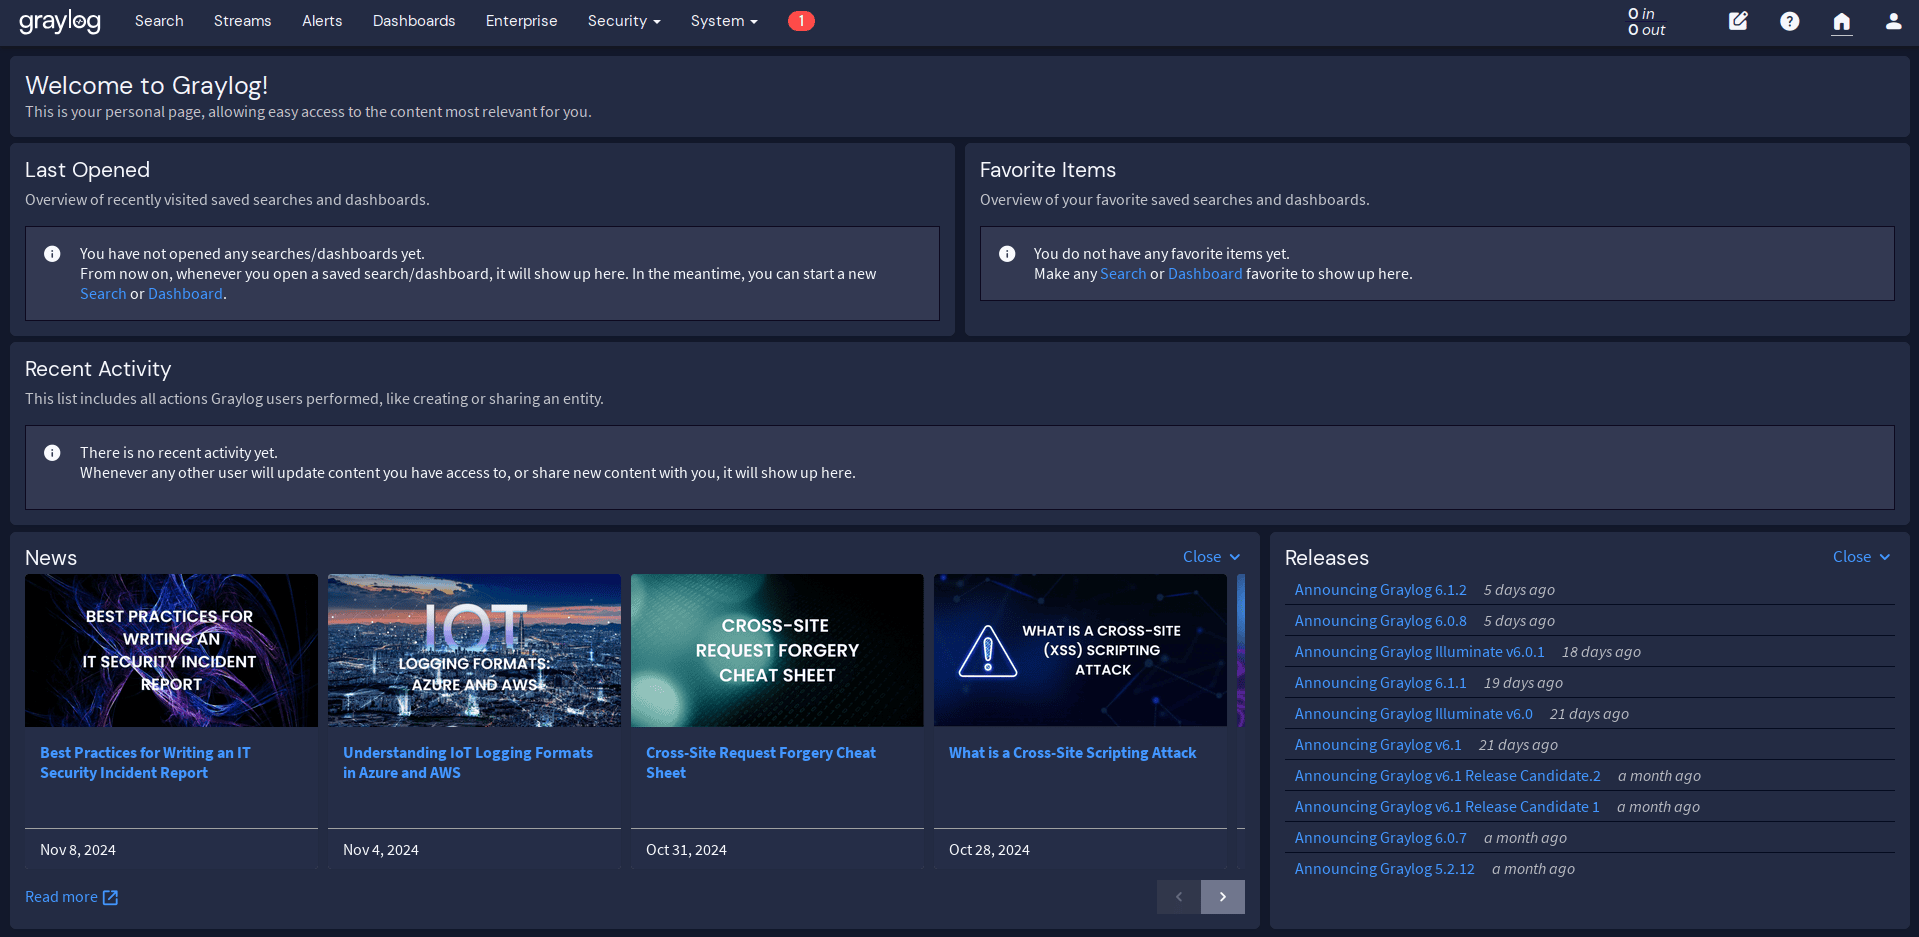This screenshot has width=1919, height=937.
Task: Open Announcing Graylog 5.2.12 release
Action: click(1384, 869)
